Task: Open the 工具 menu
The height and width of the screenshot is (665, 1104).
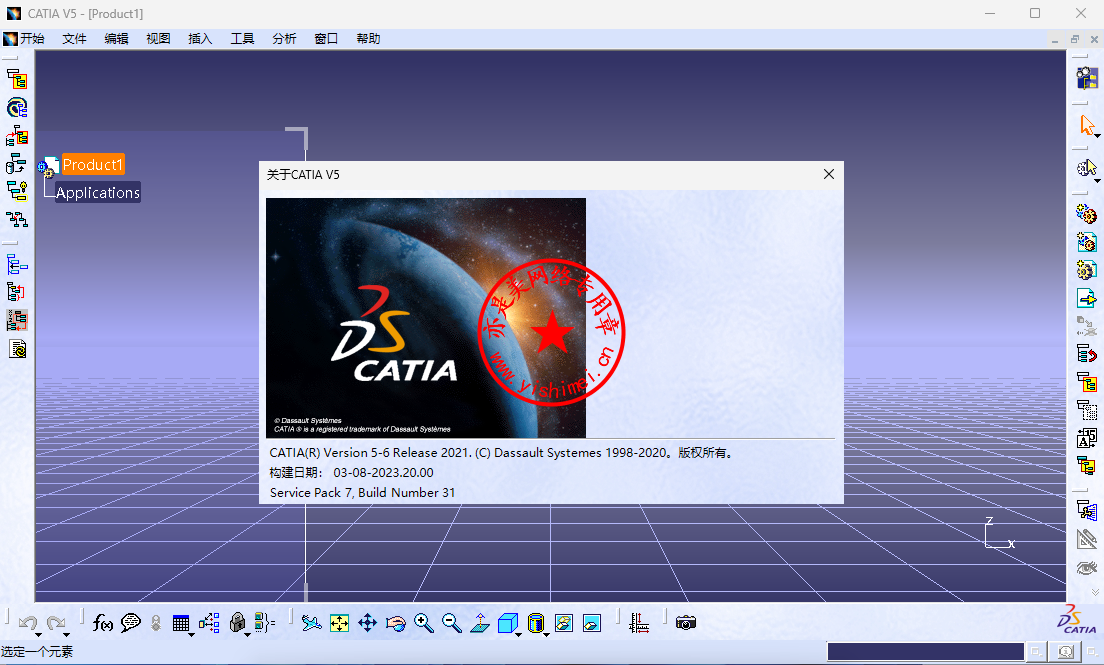Action: 242,39
